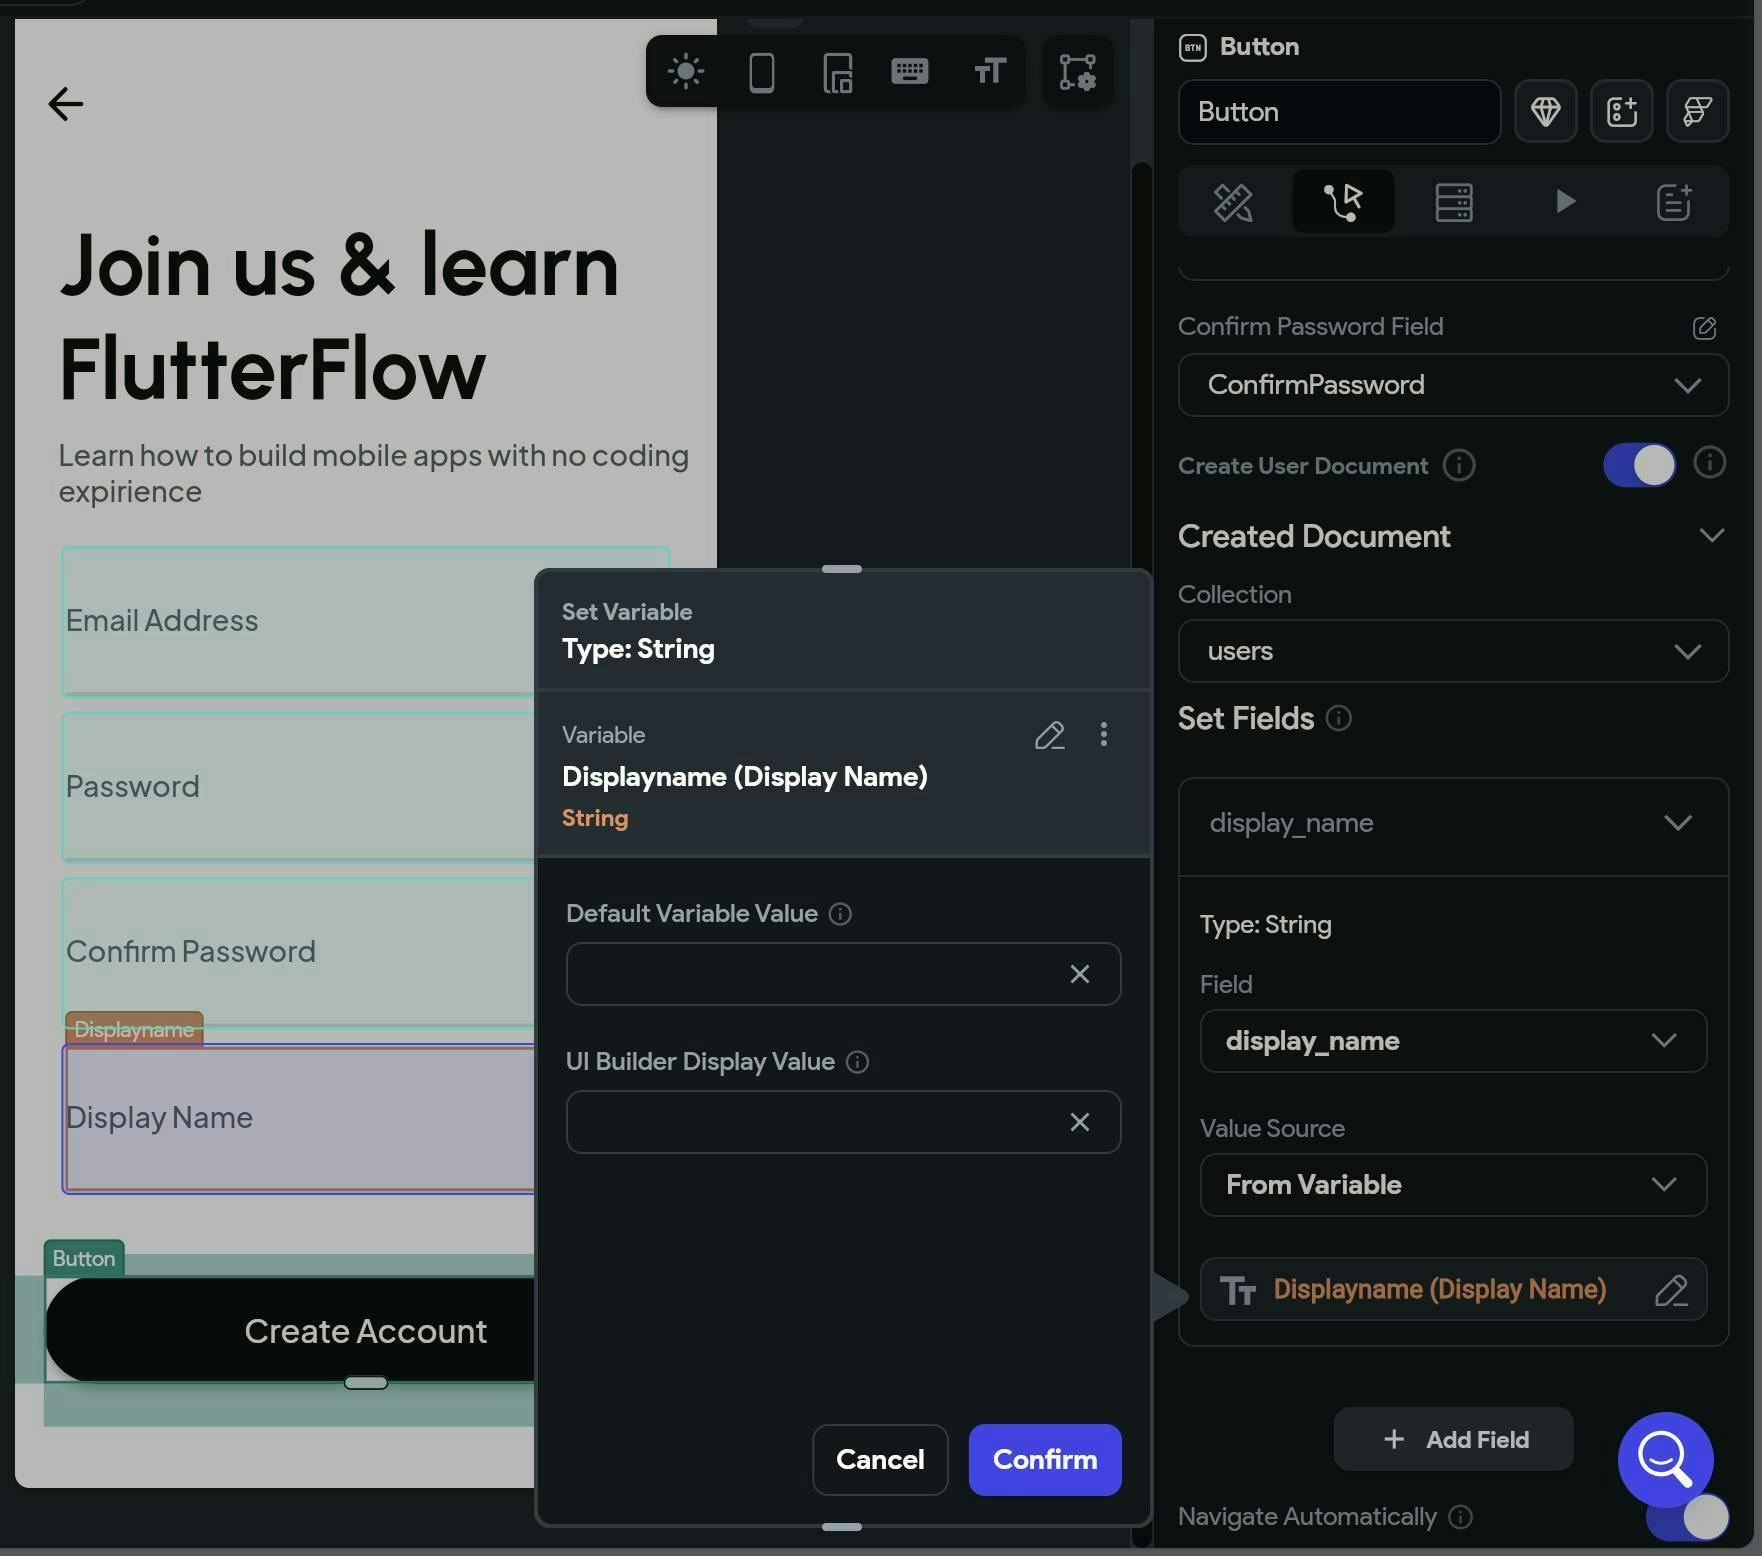Switch to the Actions tab
This screenshot has height=1556, width=1762.
click(x=1343, y=202)
